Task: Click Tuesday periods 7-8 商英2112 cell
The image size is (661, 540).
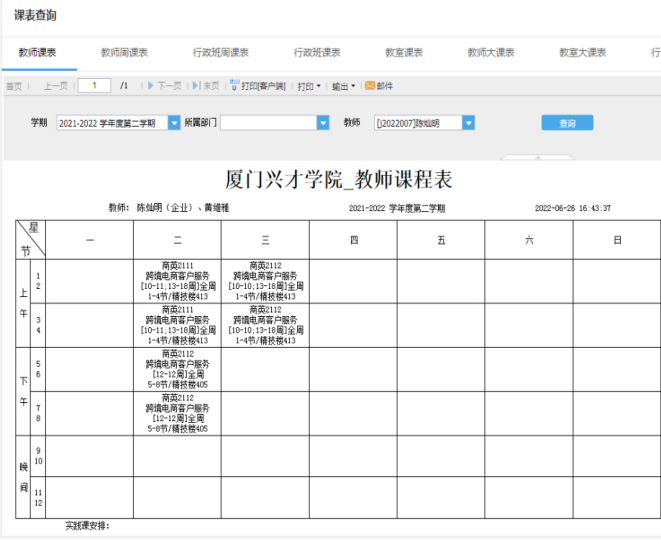Action: pos(177,413)
